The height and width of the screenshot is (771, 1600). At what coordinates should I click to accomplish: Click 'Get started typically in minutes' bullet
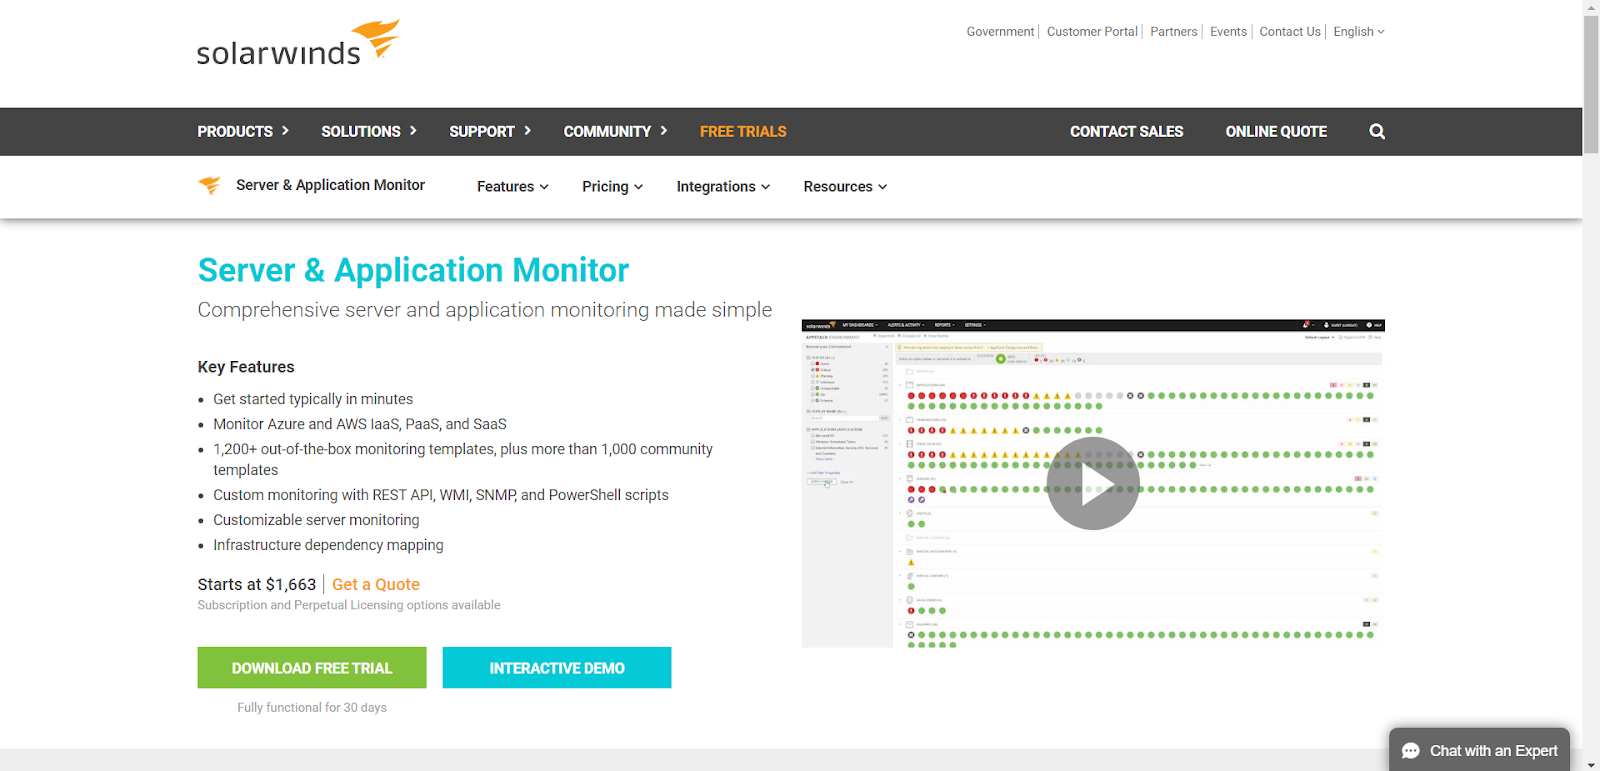click(x=313, y=399)
